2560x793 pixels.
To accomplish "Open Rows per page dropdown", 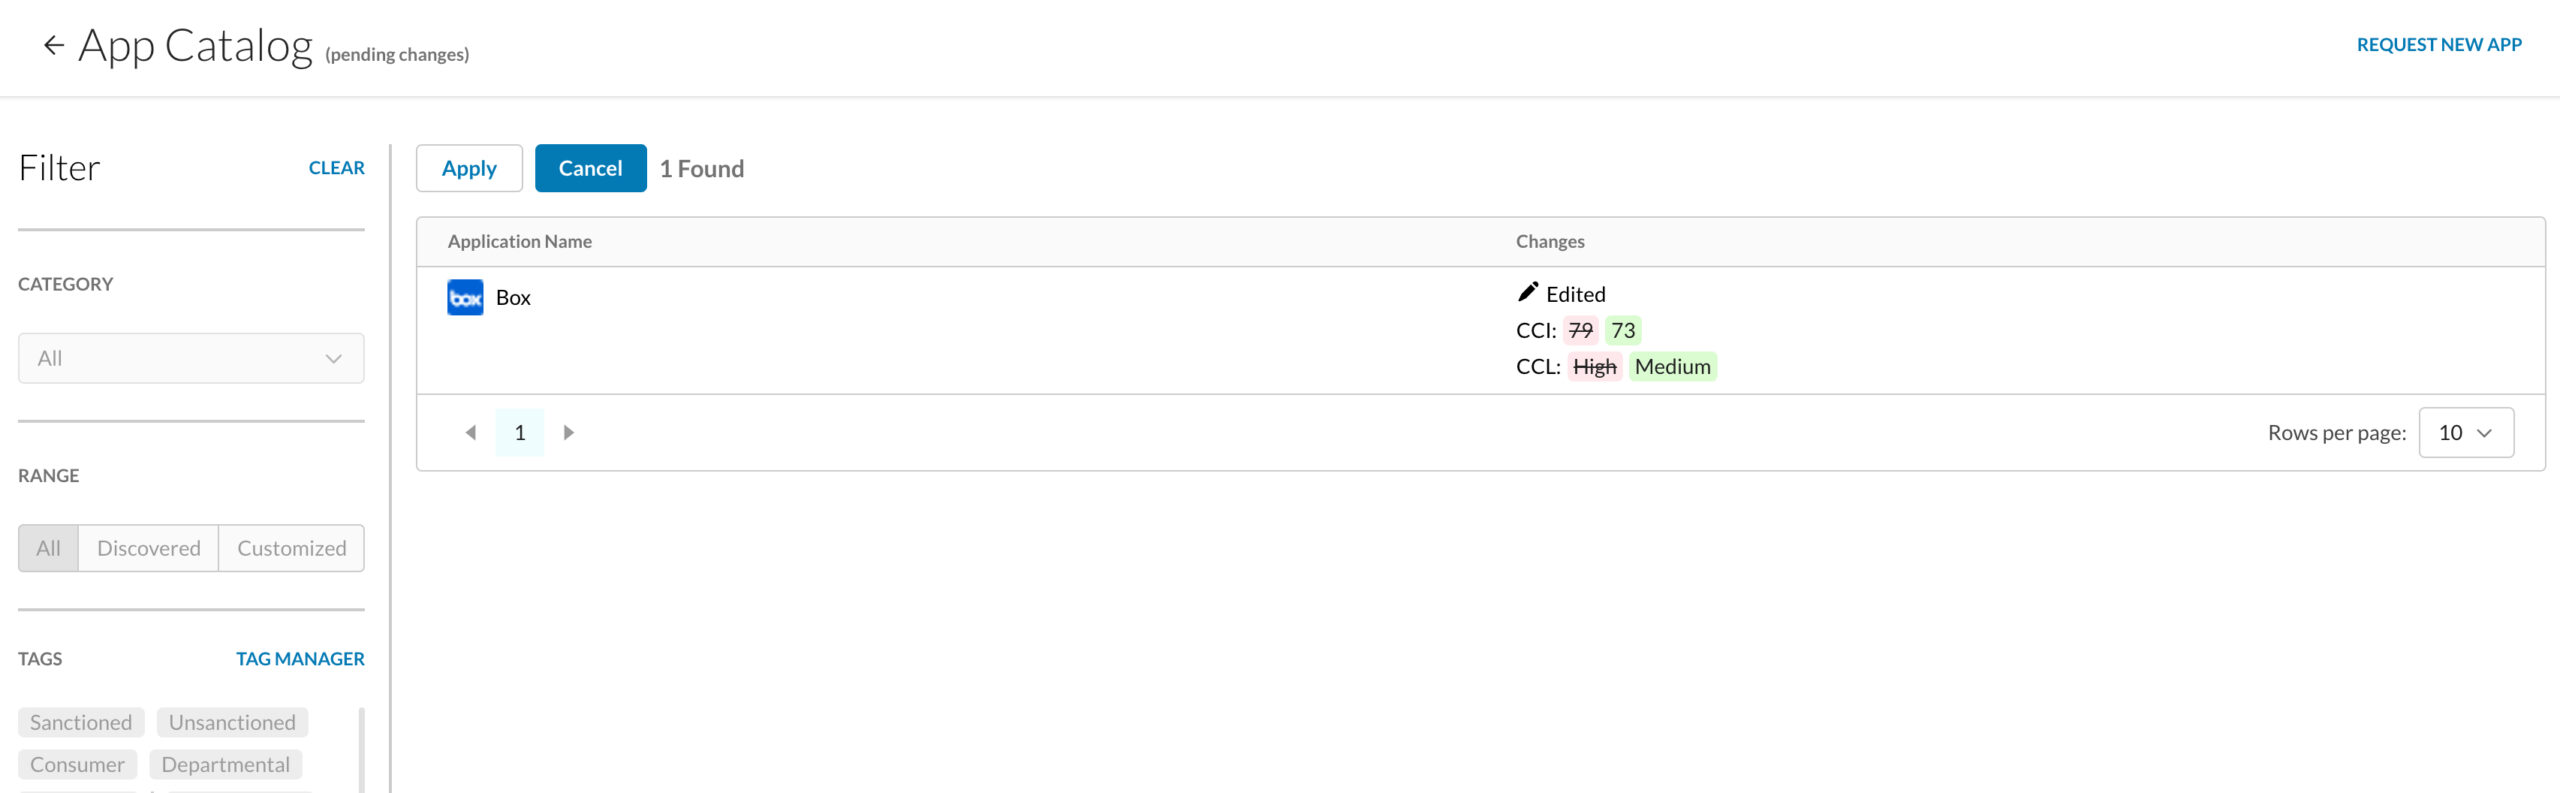I will pos(2466,433).
